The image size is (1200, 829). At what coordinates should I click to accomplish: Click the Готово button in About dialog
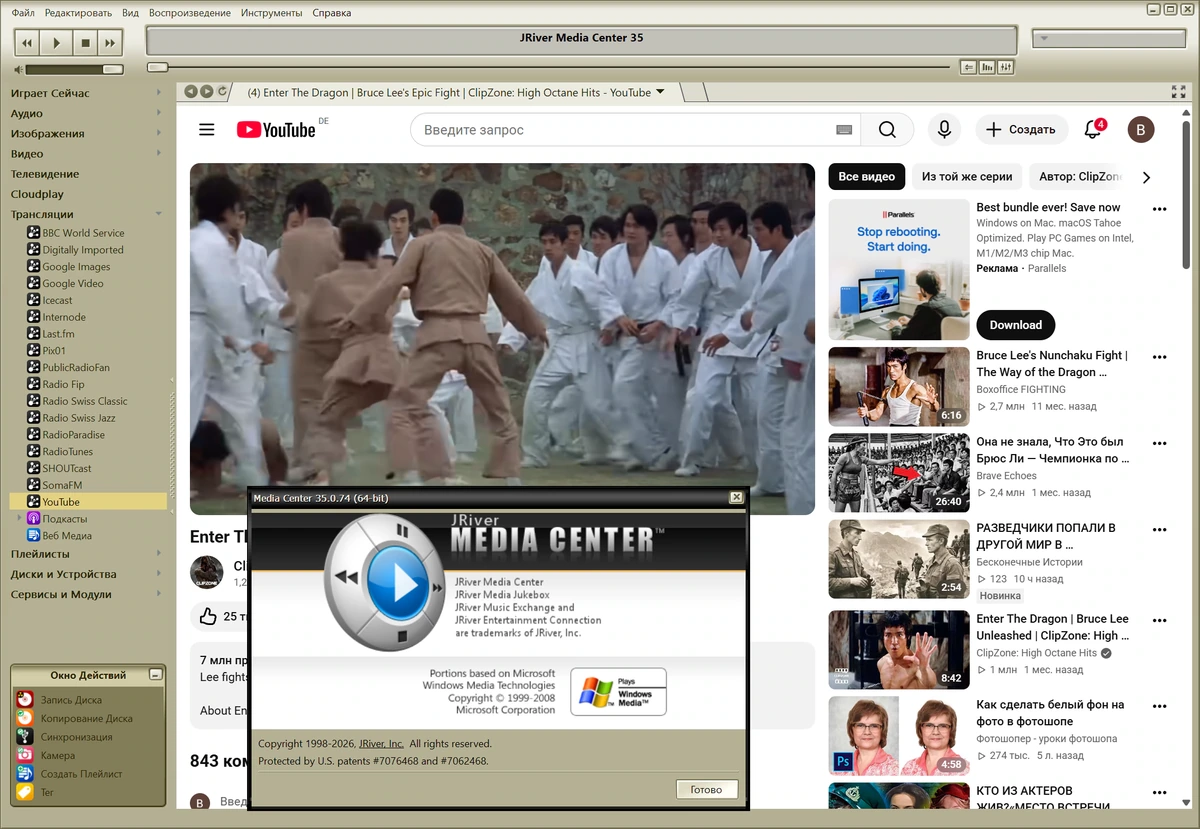(x=706, y=789)
